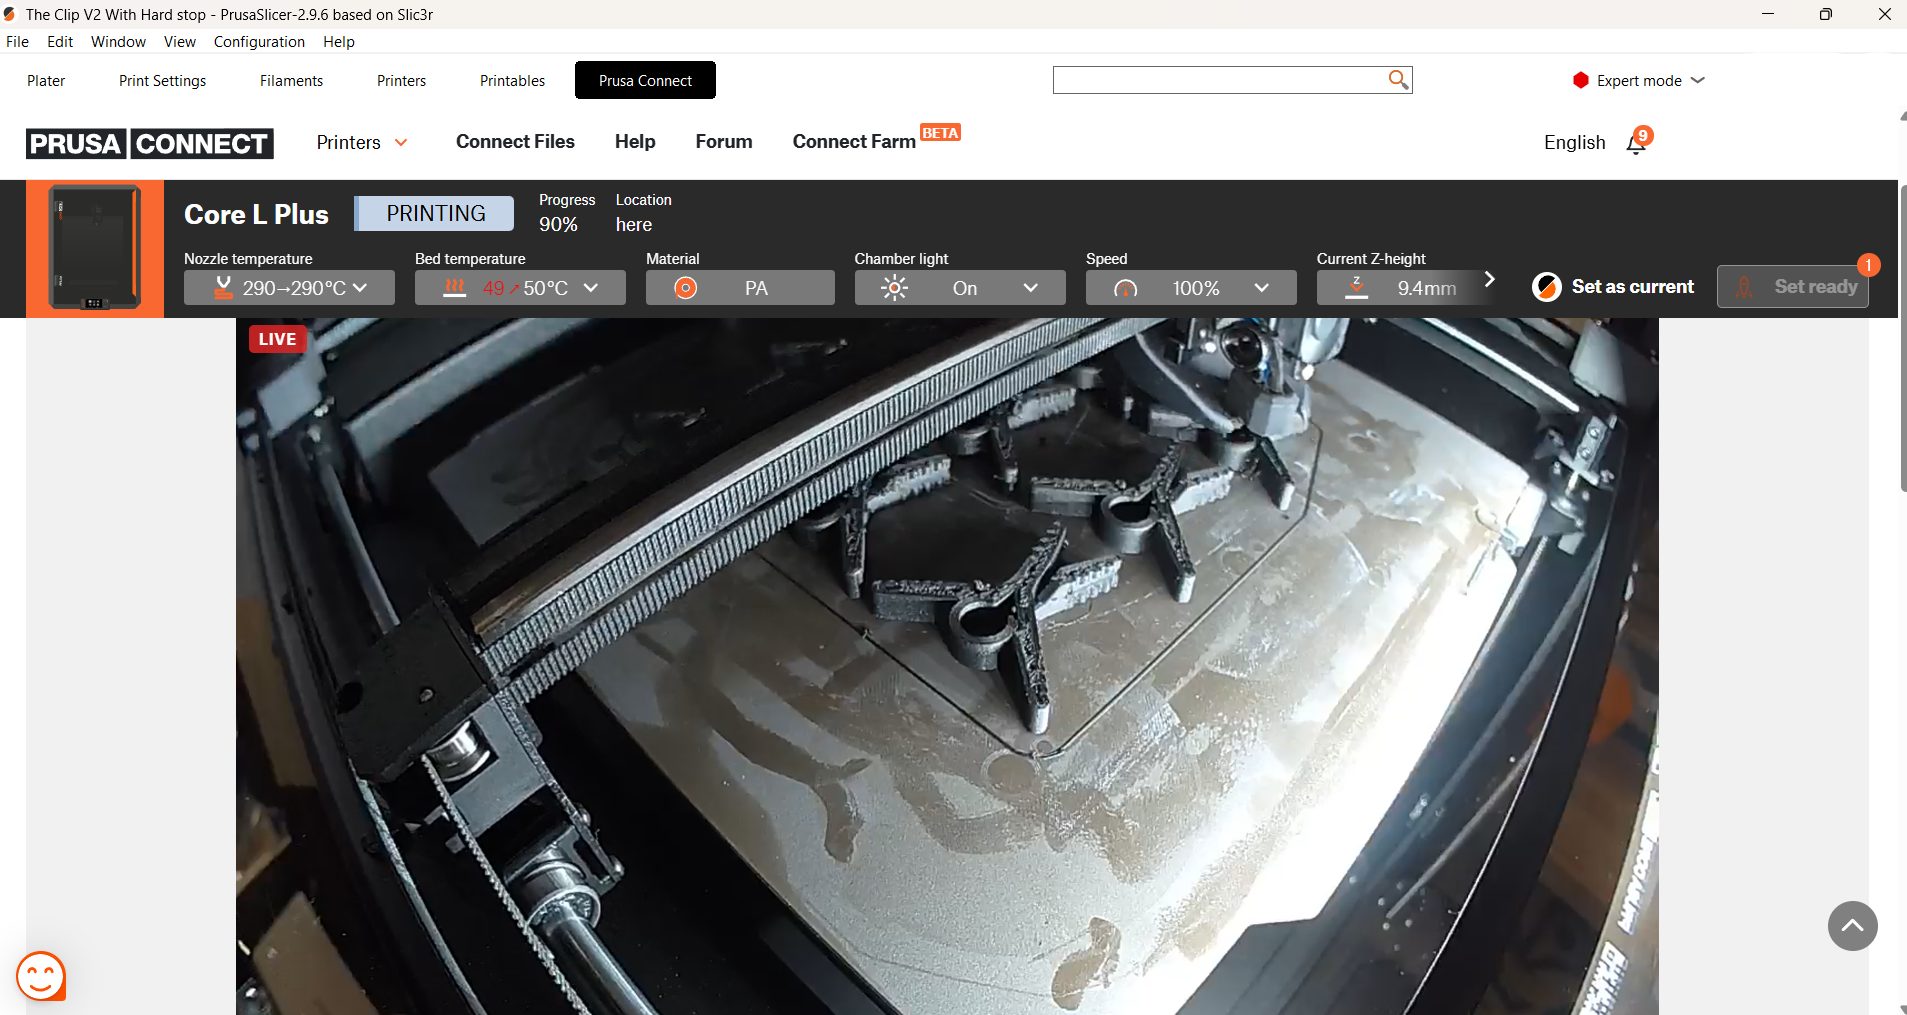1907x1015 pixels.
Task: Click the speed gauge icon
Action: pos(1126,288)
